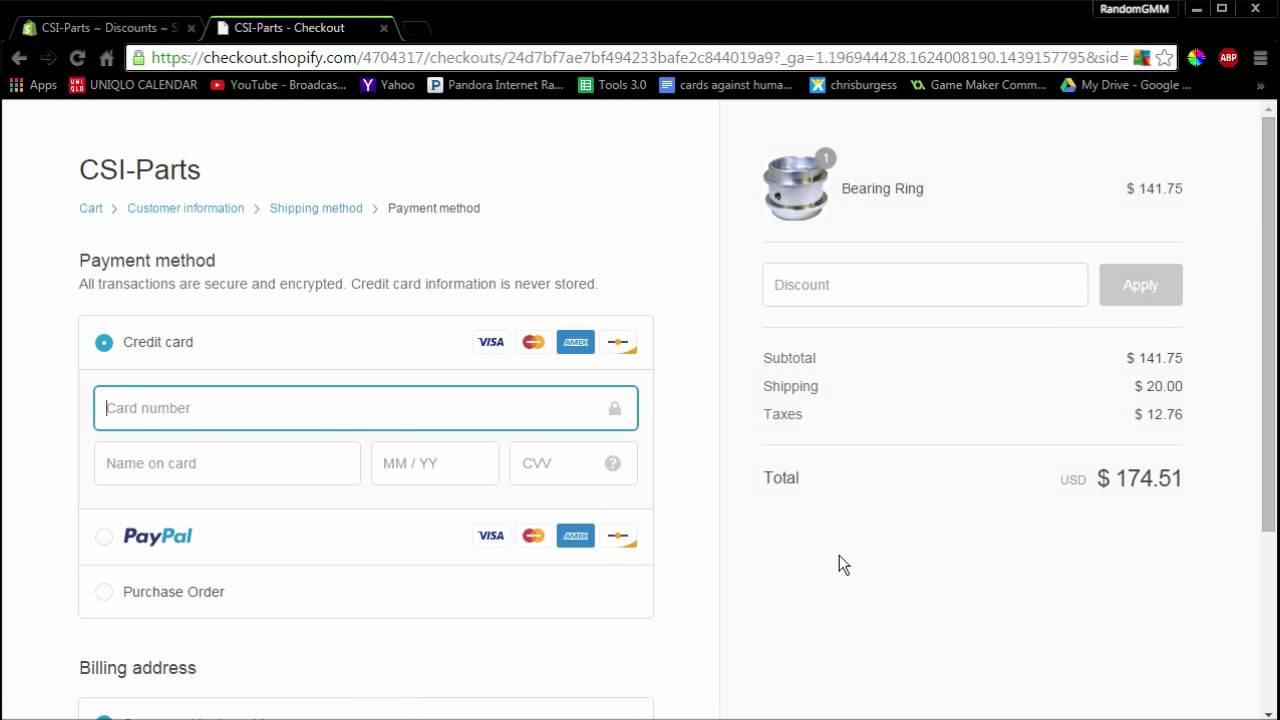Click MasterCard icon in PayPal row

(x=533, y=536)
